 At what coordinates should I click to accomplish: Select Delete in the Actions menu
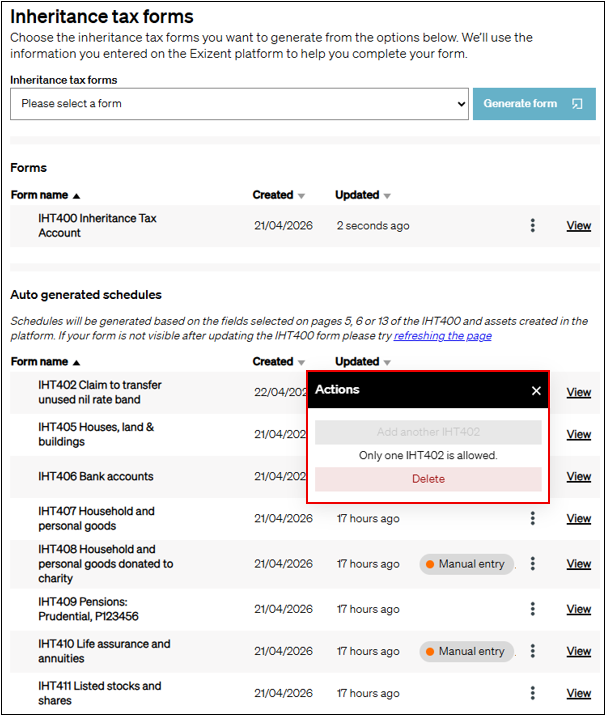pyautogui.click(x=428, y=479)
